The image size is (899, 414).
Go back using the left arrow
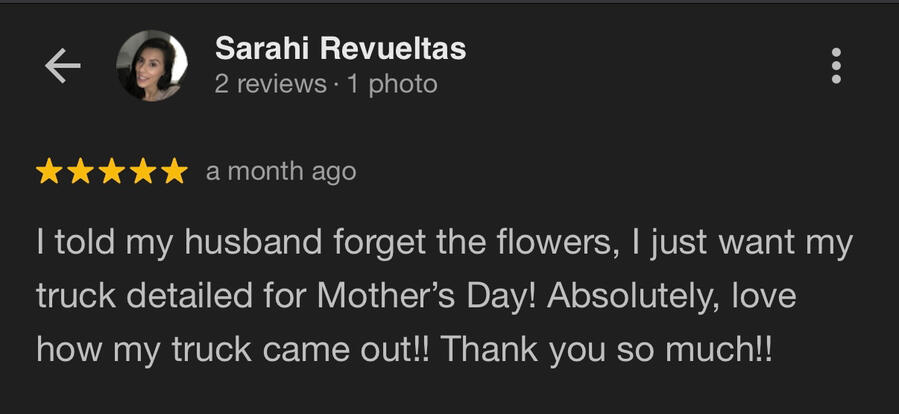[62, 66]
